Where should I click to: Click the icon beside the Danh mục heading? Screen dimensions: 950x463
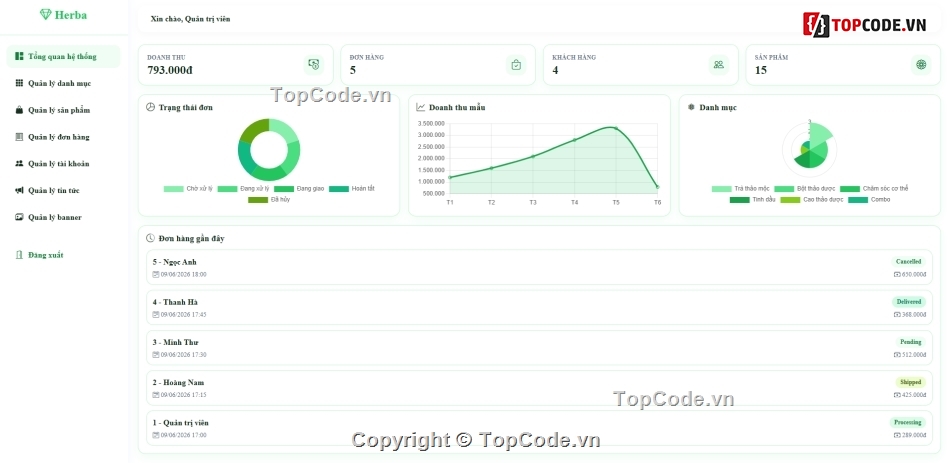click(x=691, y=107)
